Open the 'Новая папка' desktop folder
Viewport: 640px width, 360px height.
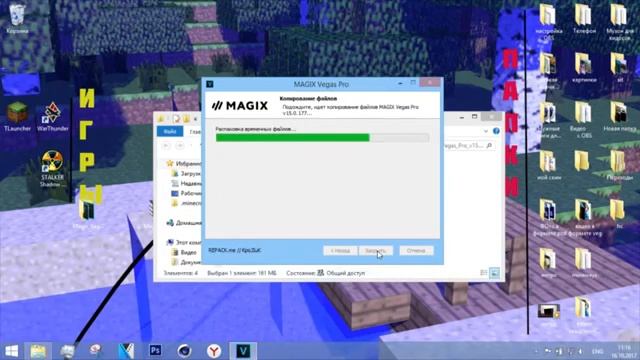(x=619, y=116)
